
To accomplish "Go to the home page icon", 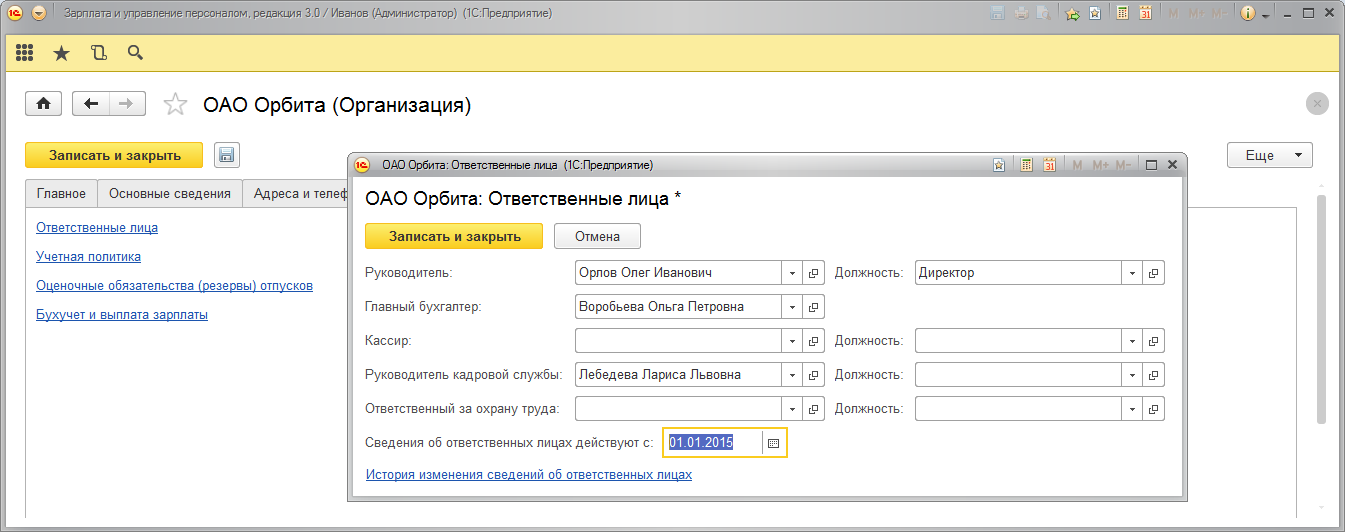I will (44, 104).
